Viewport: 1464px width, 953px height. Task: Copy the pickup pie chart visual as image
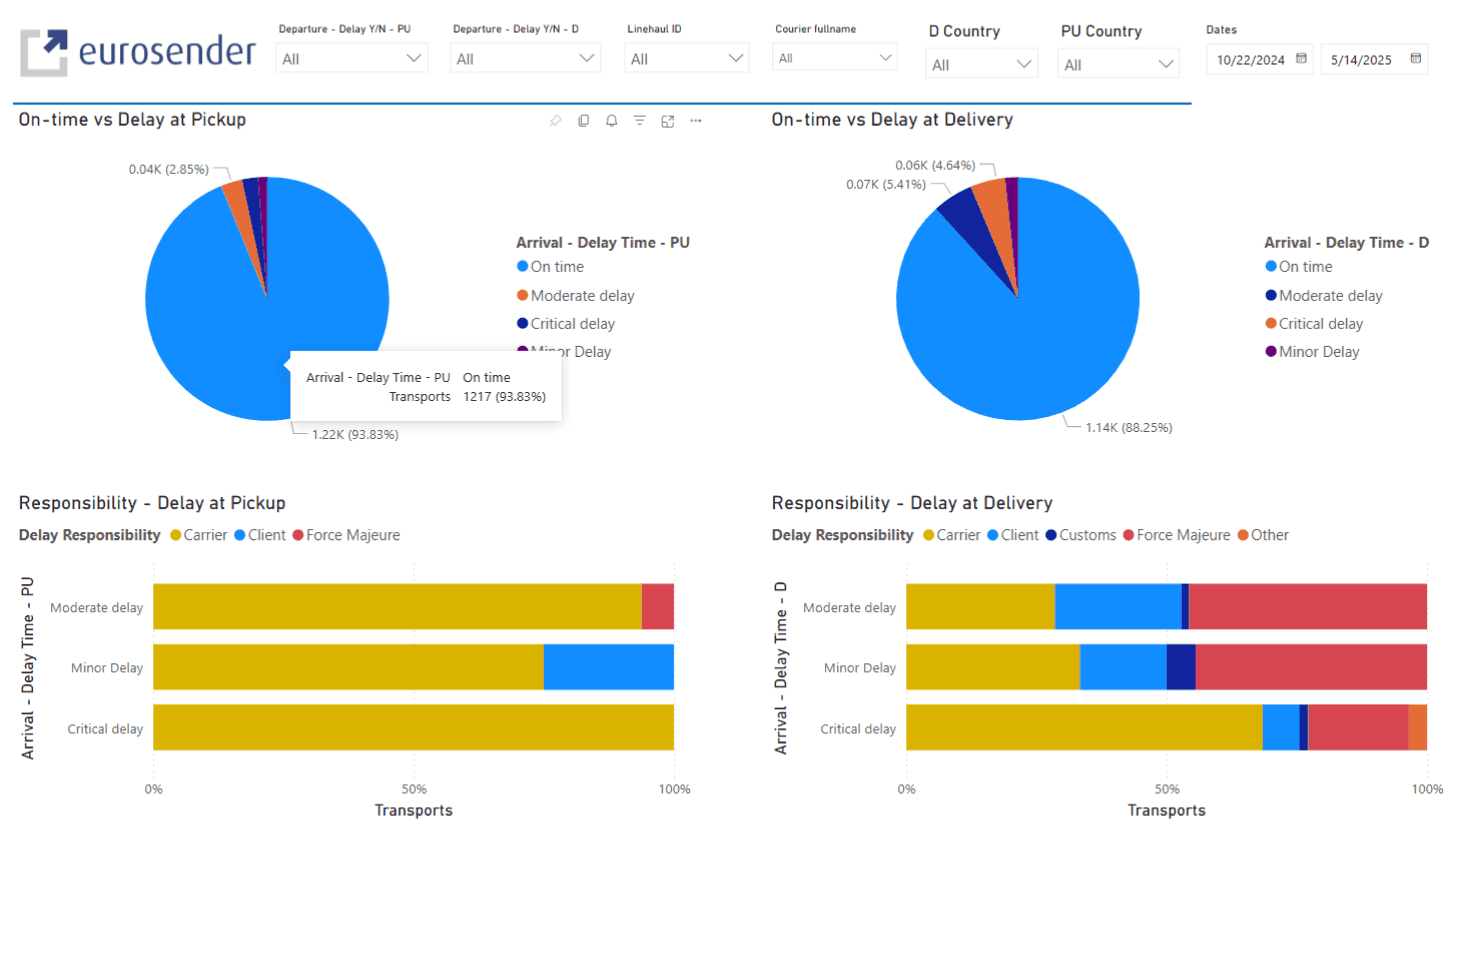tap(583, 121)
